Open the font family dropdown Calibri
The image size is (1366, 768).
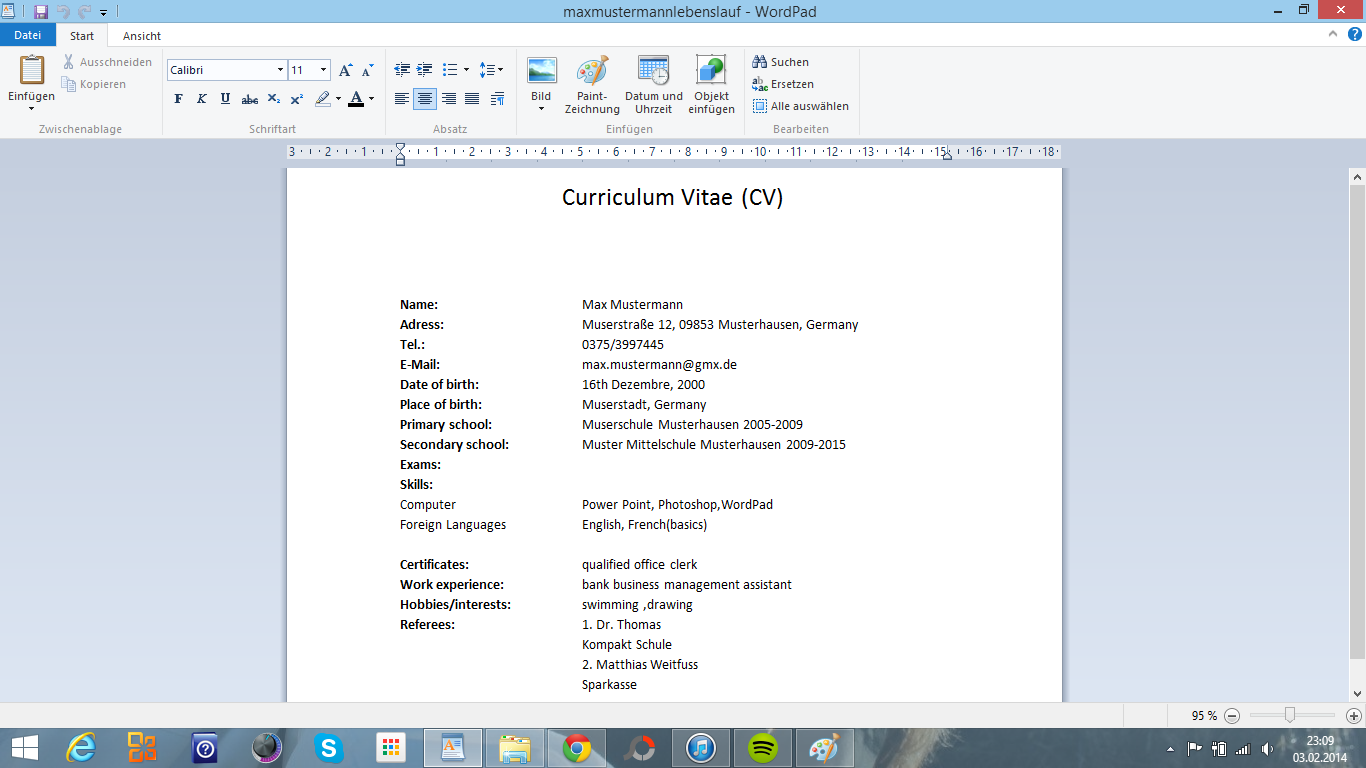[280, 70]
